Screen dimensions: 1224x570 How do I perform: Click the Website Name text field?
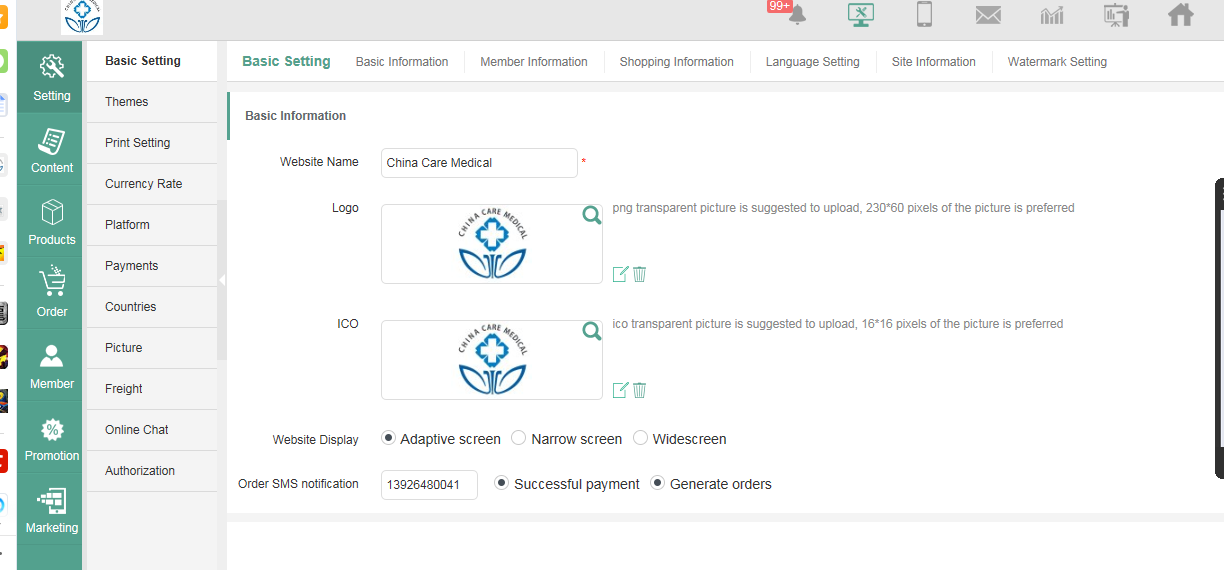tap(479, 163)
